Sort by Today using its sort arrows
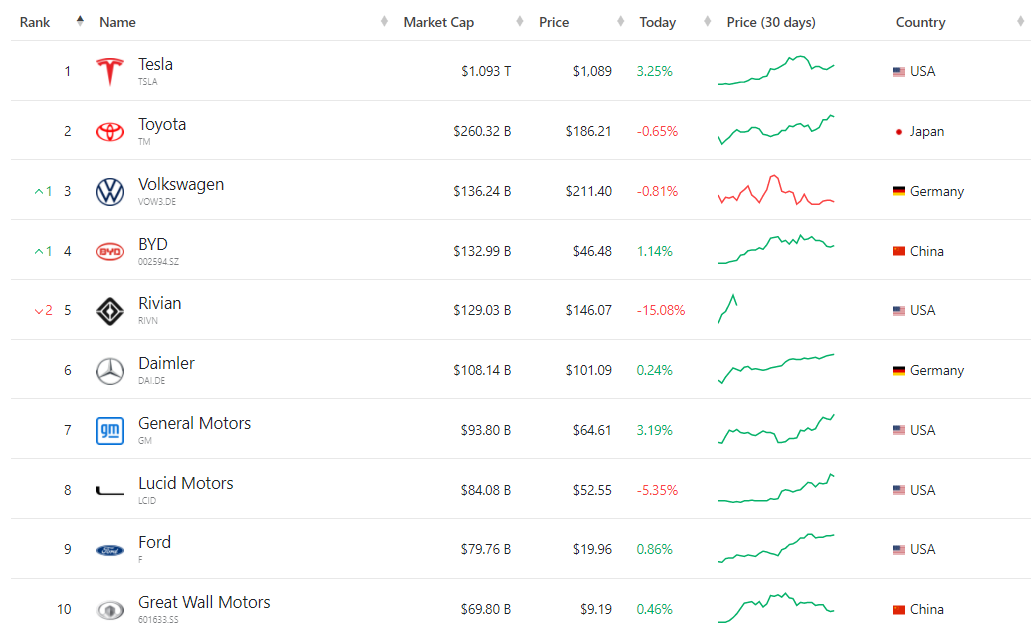This screenshot has width=1035, height=633. (708, 22)
